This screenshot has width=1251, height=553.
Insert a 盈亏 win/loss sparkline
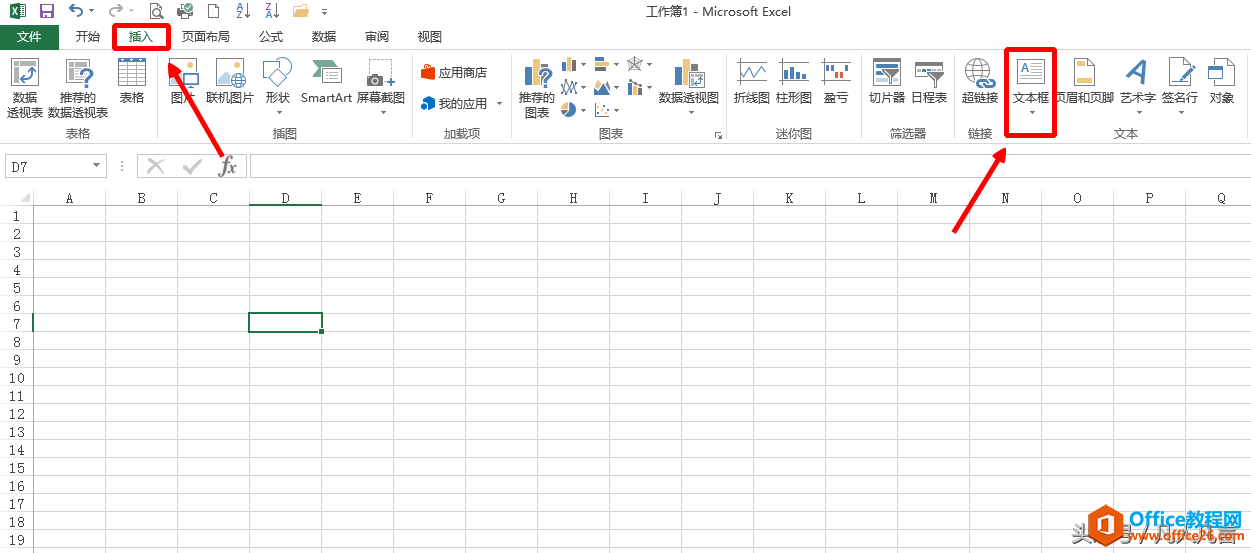click(x=836, y=82)
